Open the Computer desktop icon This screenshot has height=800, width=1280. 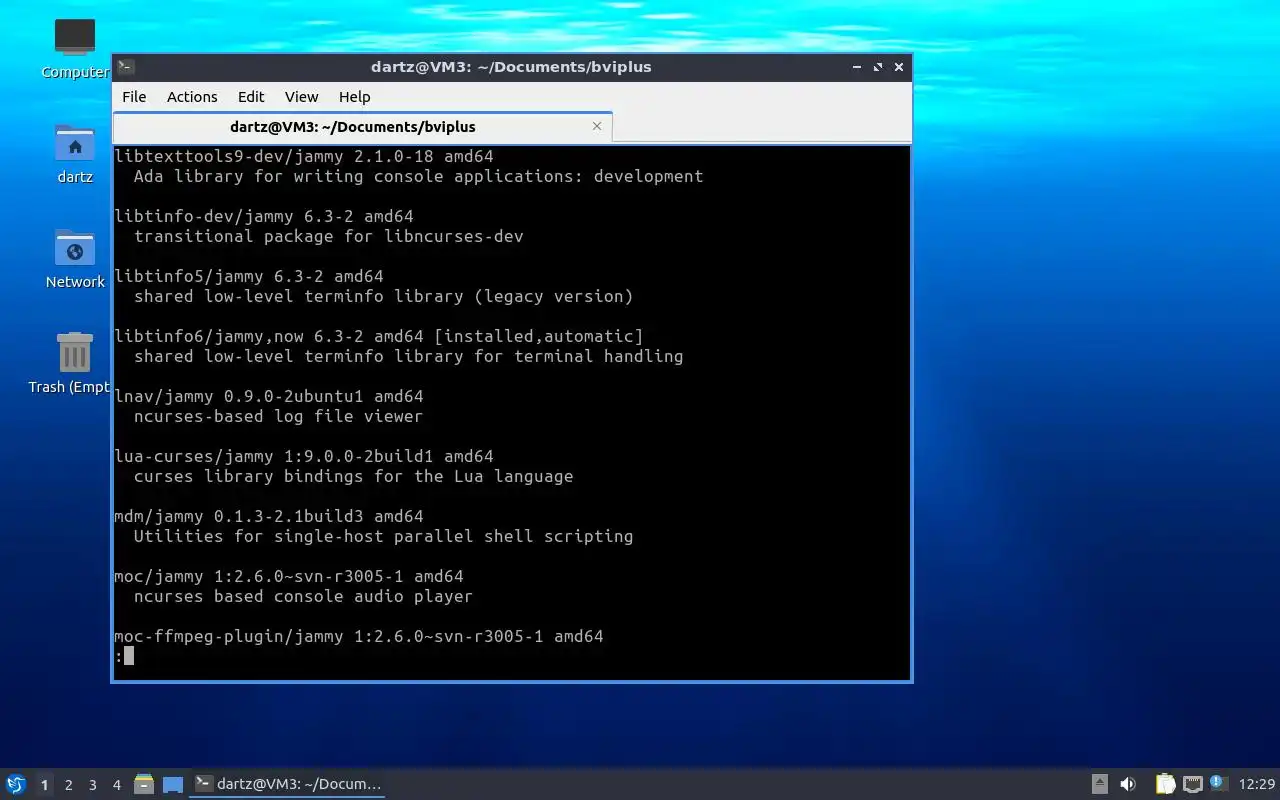pyautogui.click(x=75, y=48)
